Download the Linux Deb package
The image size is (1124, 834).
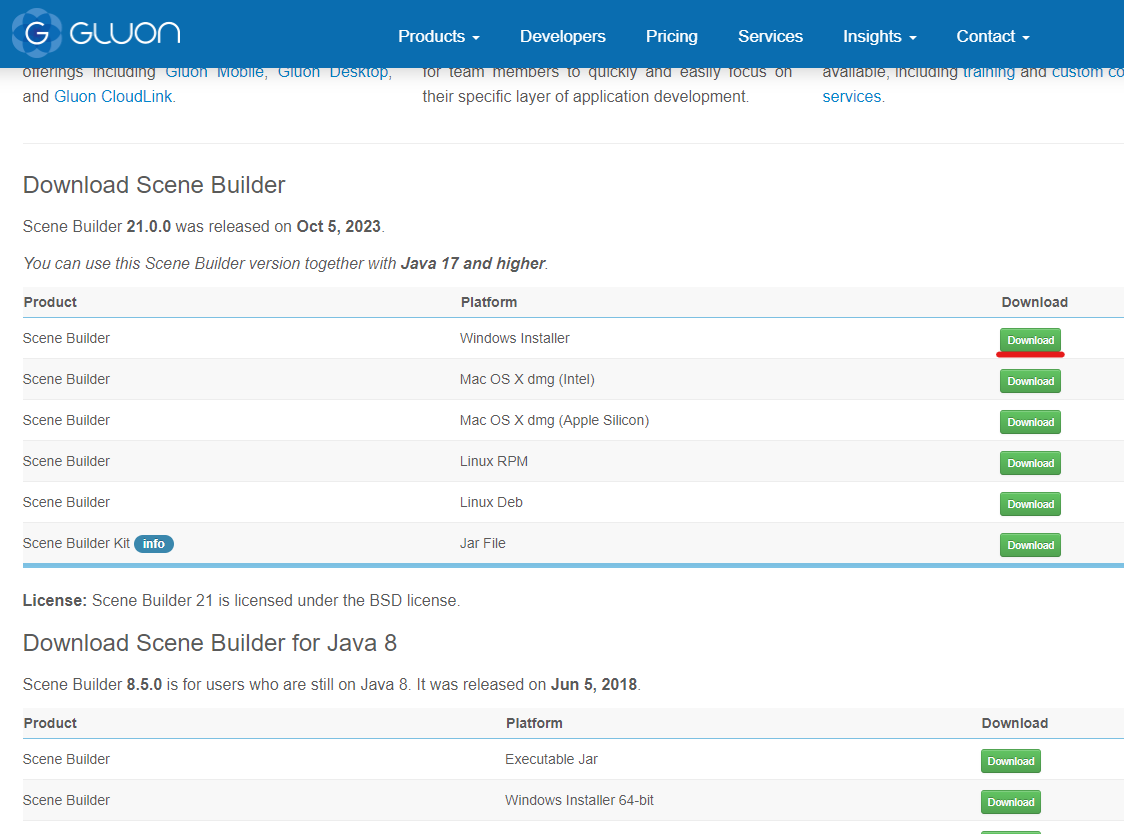coord(1030,503)
